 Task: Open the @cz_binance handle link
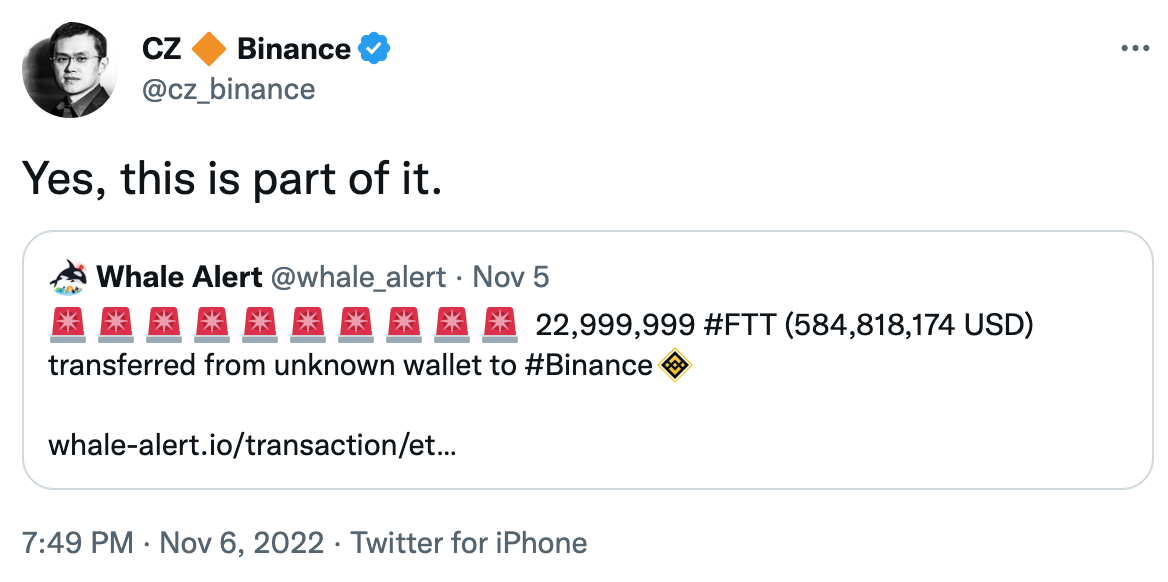tap(229, 90)
